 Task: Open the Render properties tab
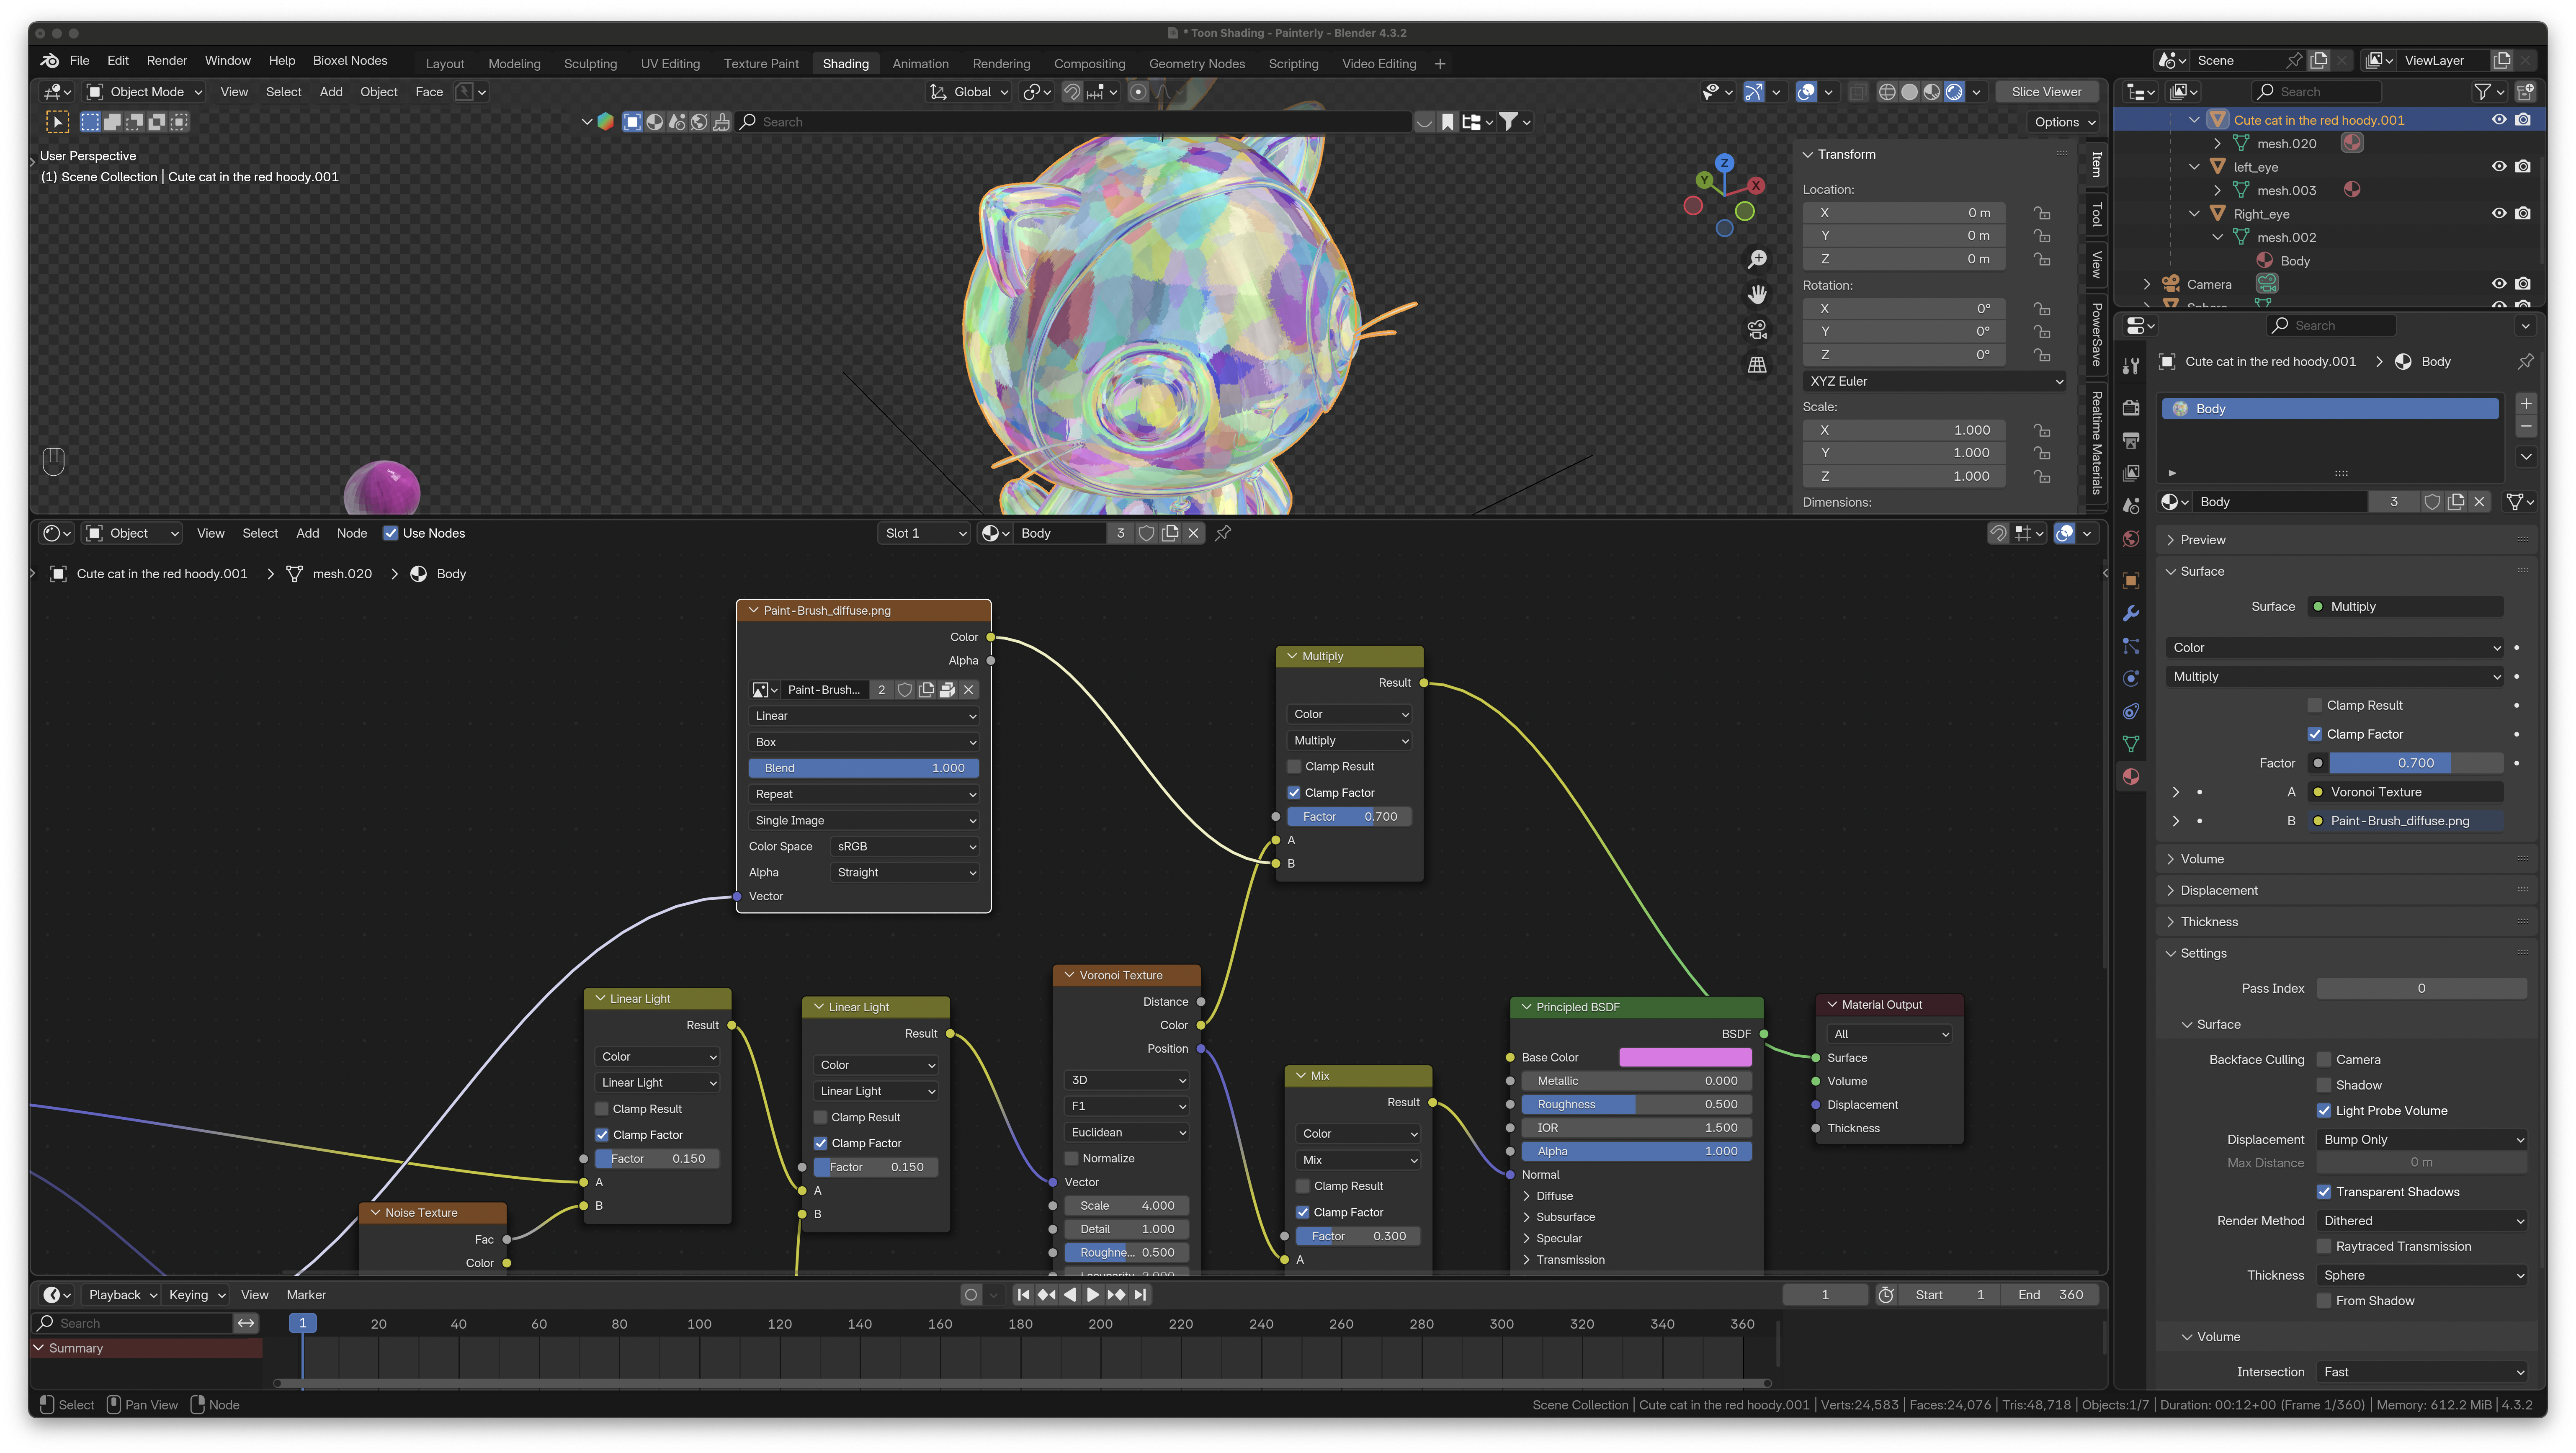tap(2131, 407)
